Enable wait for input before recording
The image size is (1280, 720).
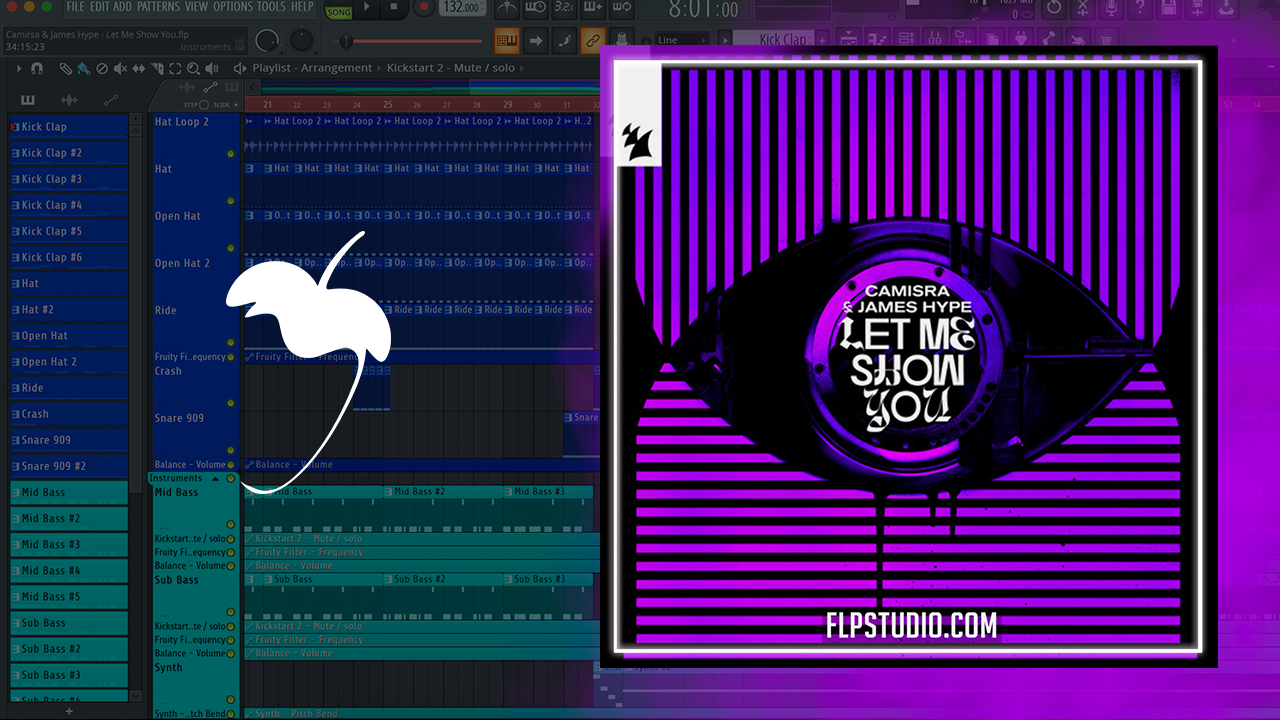pos(536,9)
